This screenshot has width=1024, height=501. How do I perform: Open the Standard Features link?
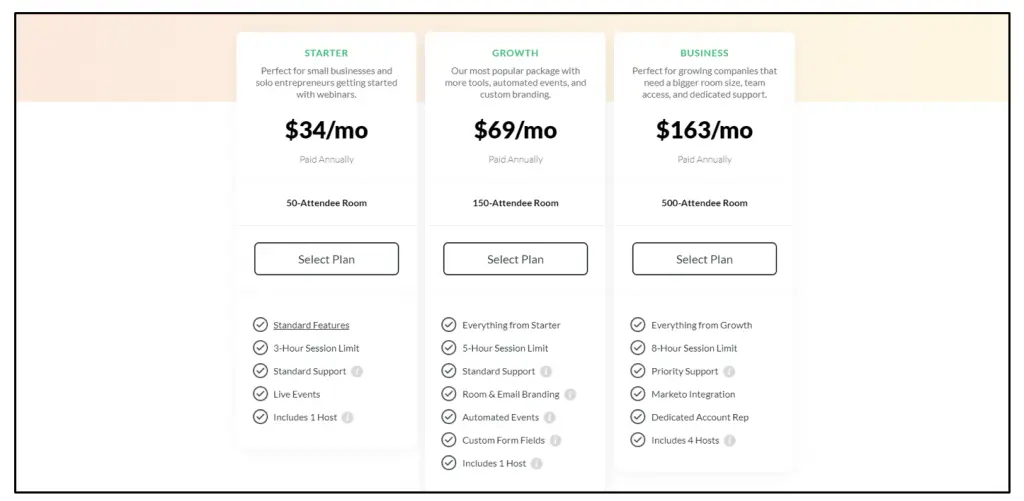coord(311,325)
